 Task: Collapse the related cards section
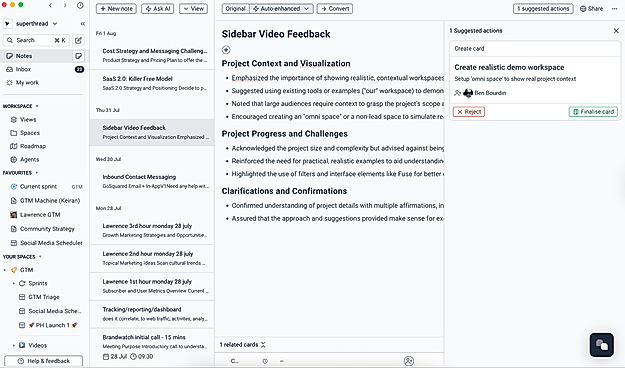[x=263, y=345]
